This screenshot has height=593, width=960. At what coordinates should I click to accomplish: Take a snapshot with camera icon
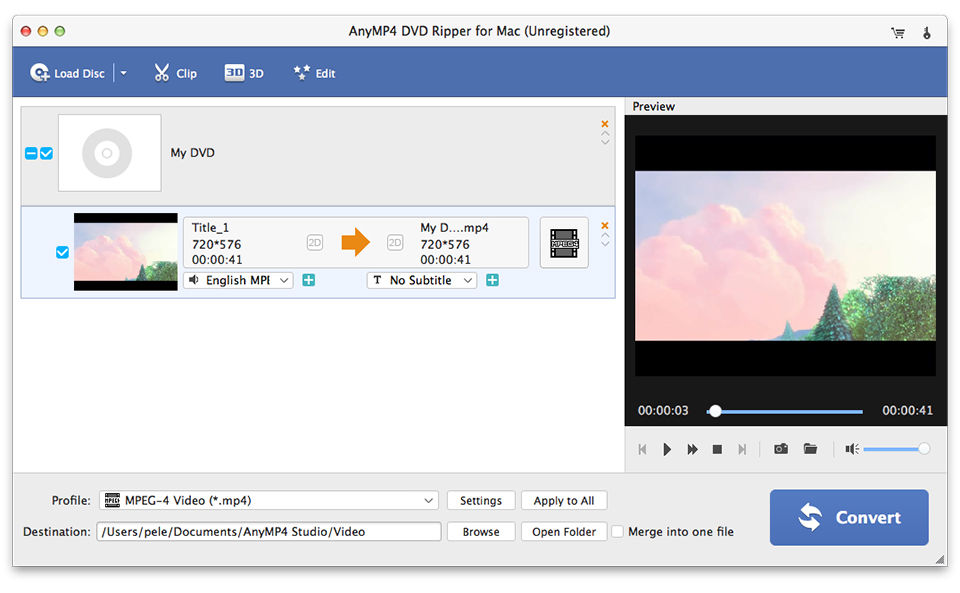click(781, 449)
